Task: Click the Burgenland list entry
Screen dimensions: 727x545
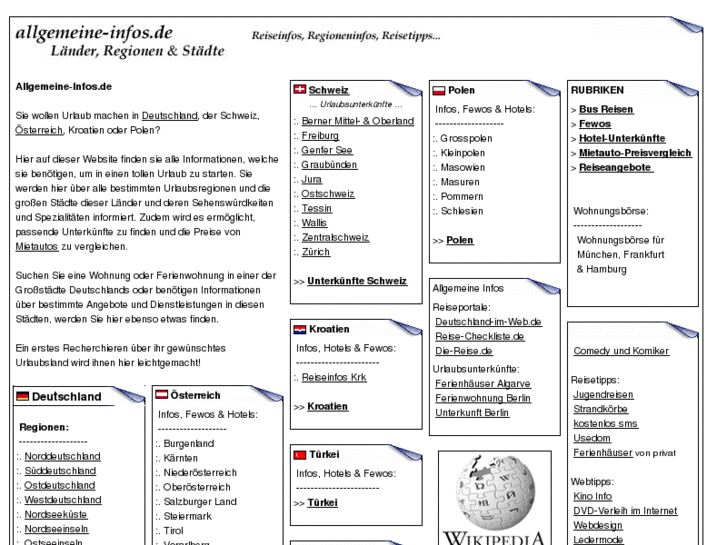Action: (189, 443)
